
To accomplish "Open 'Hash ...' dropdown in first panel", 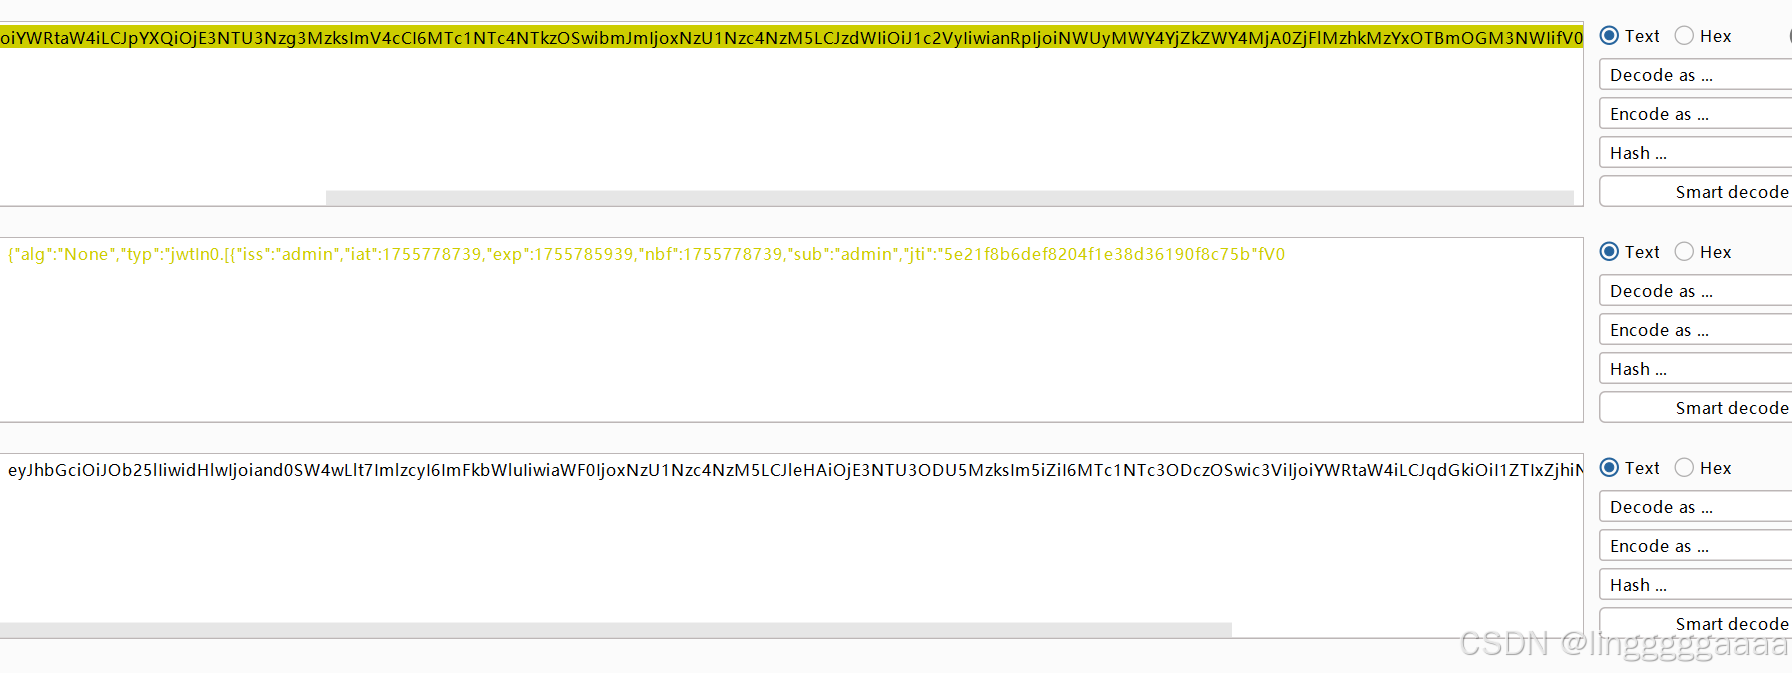I will point(1696,153).
